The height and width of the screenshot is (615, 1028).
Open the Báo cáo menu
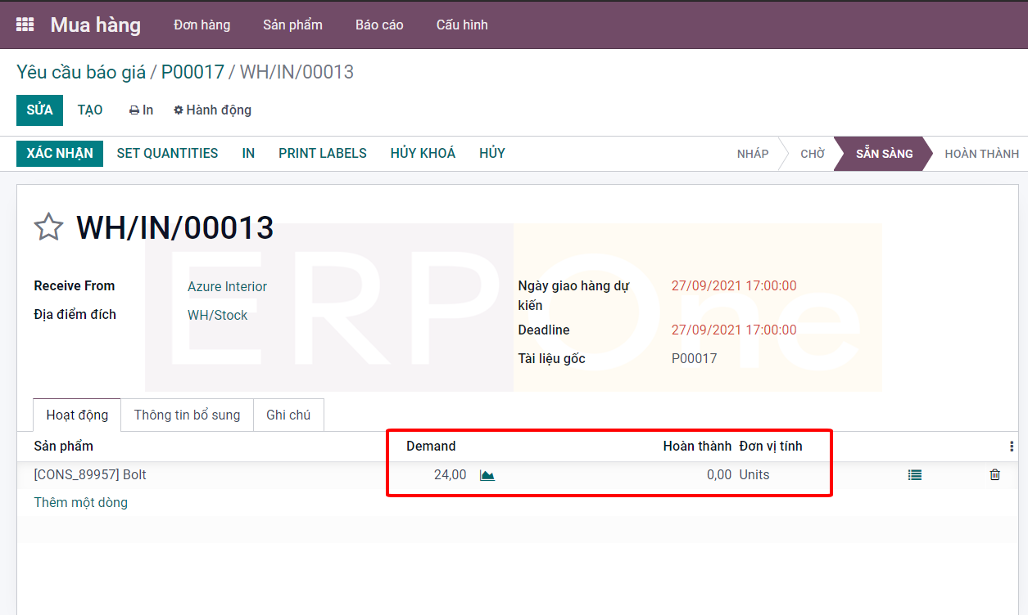tap(379, 25)
